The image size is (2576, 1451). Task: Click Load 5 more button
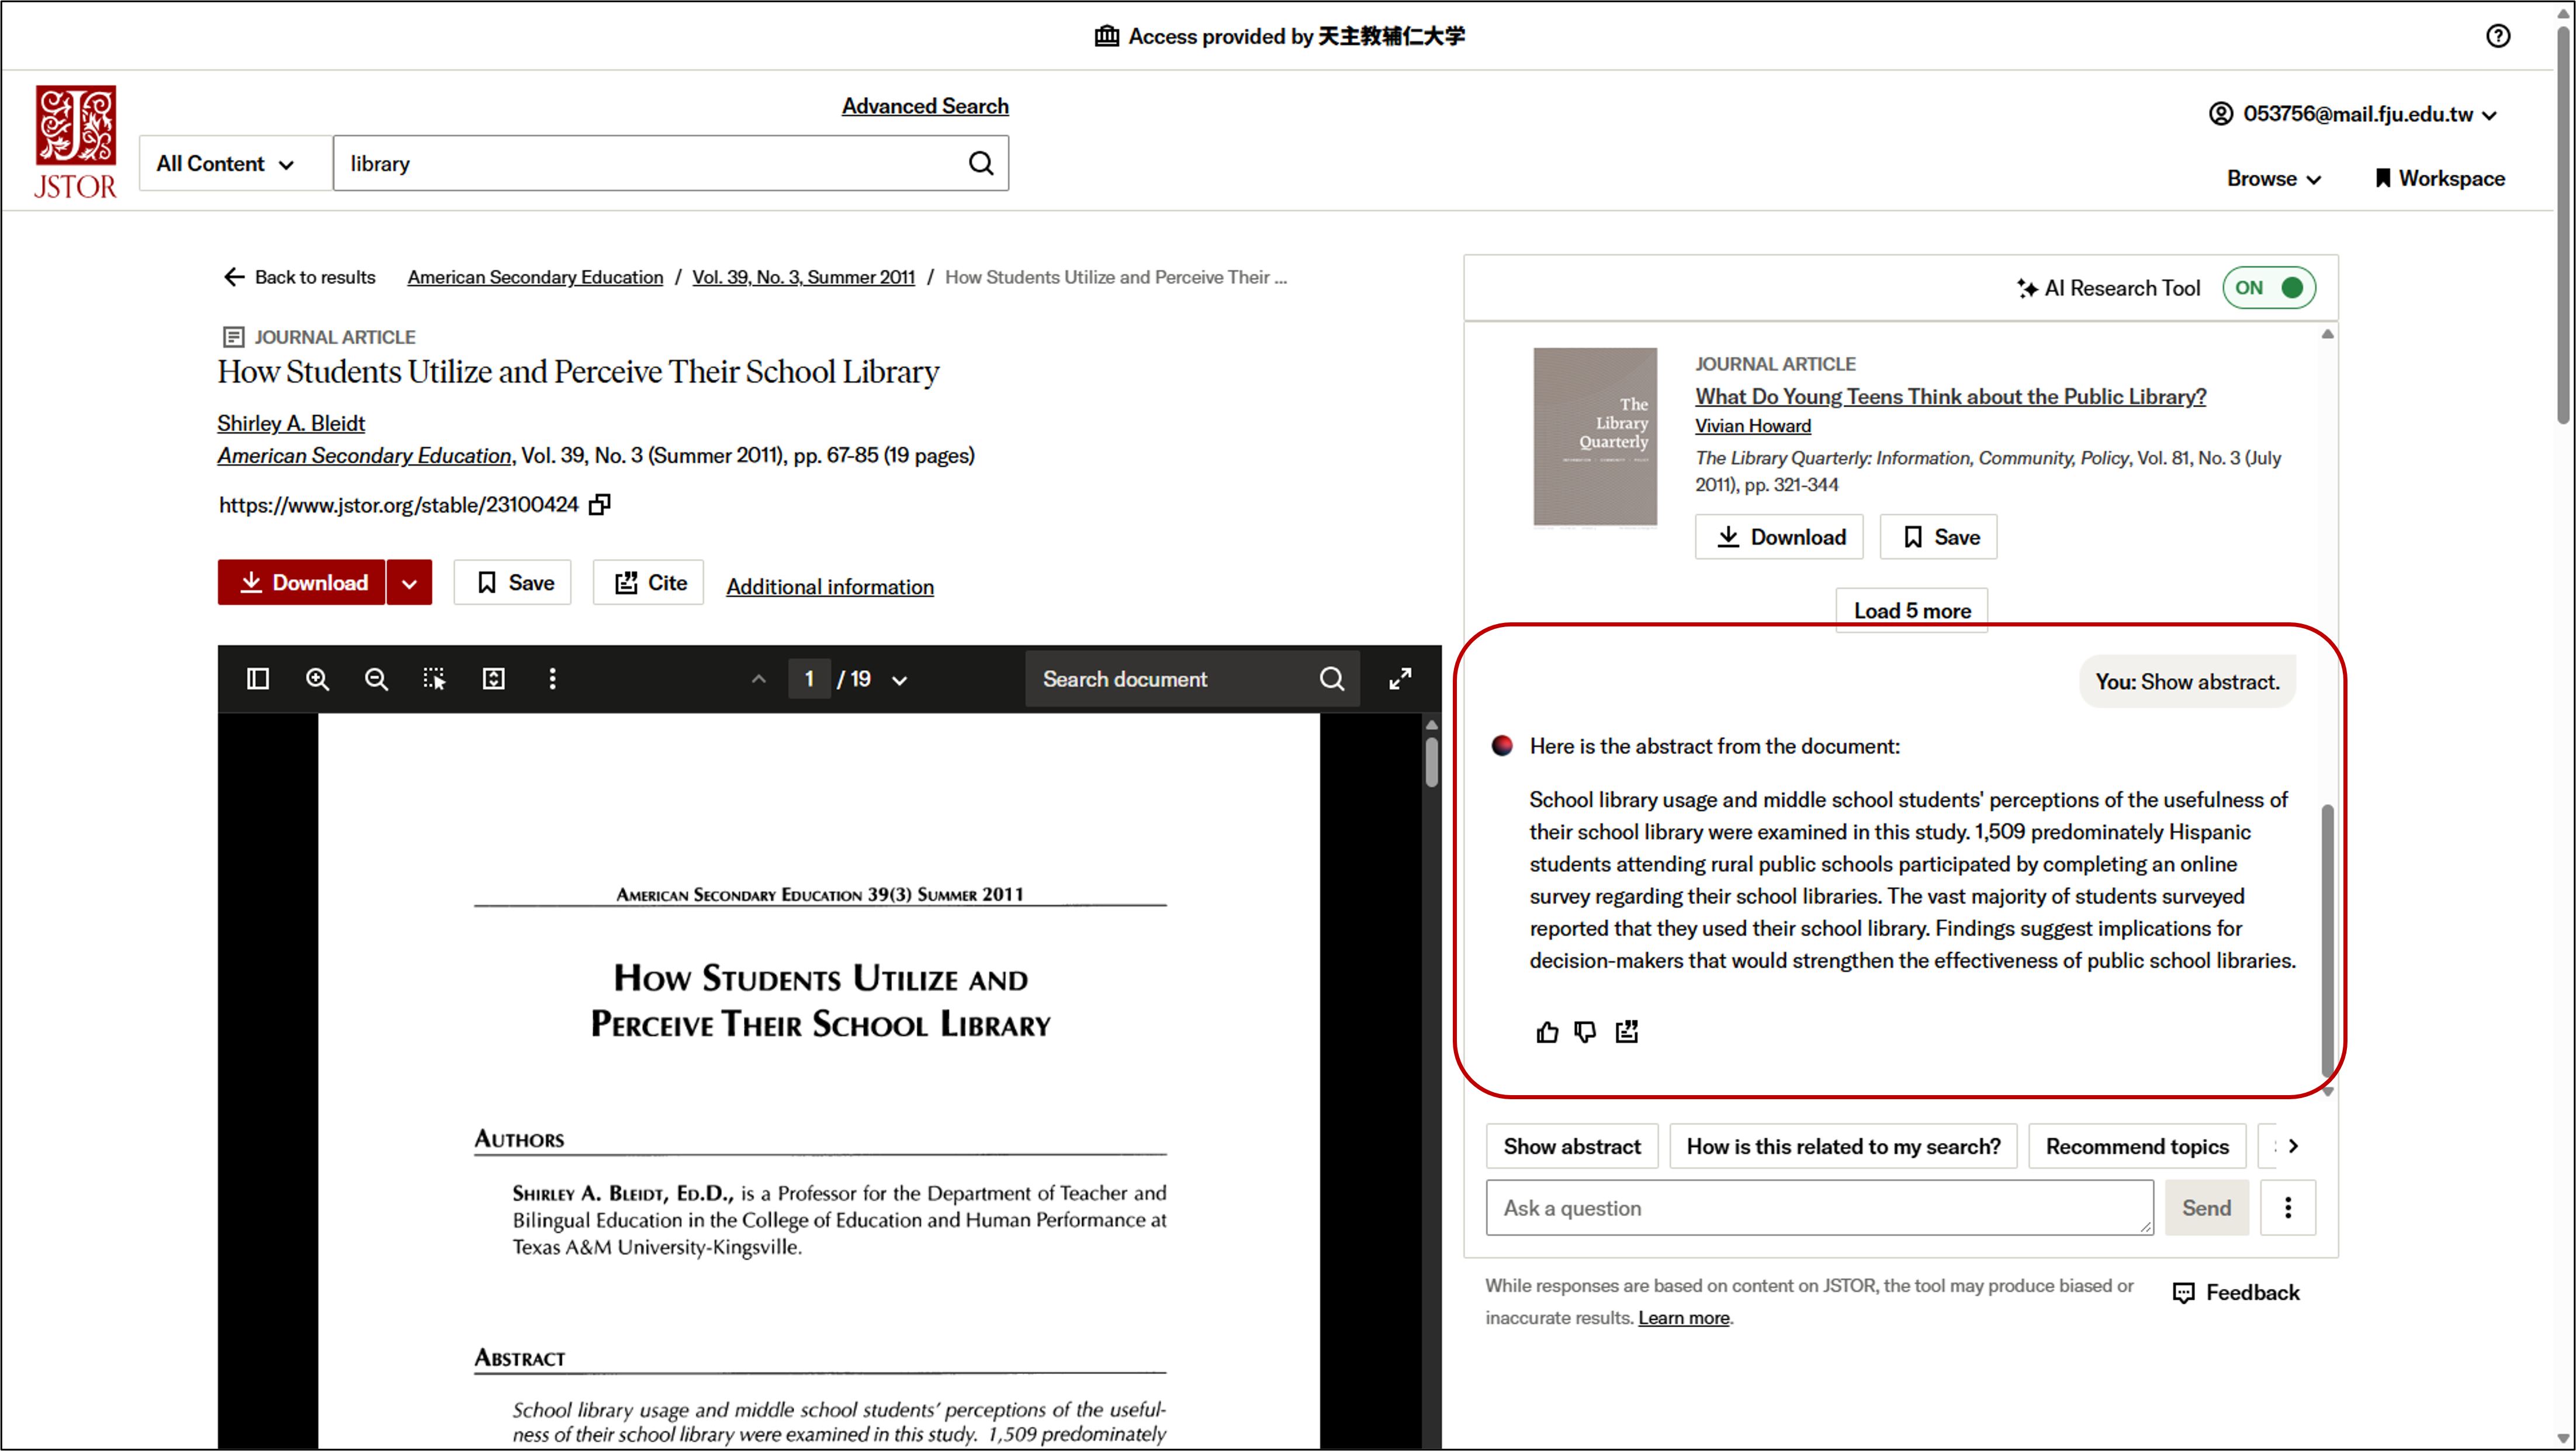click(1912, 611)
